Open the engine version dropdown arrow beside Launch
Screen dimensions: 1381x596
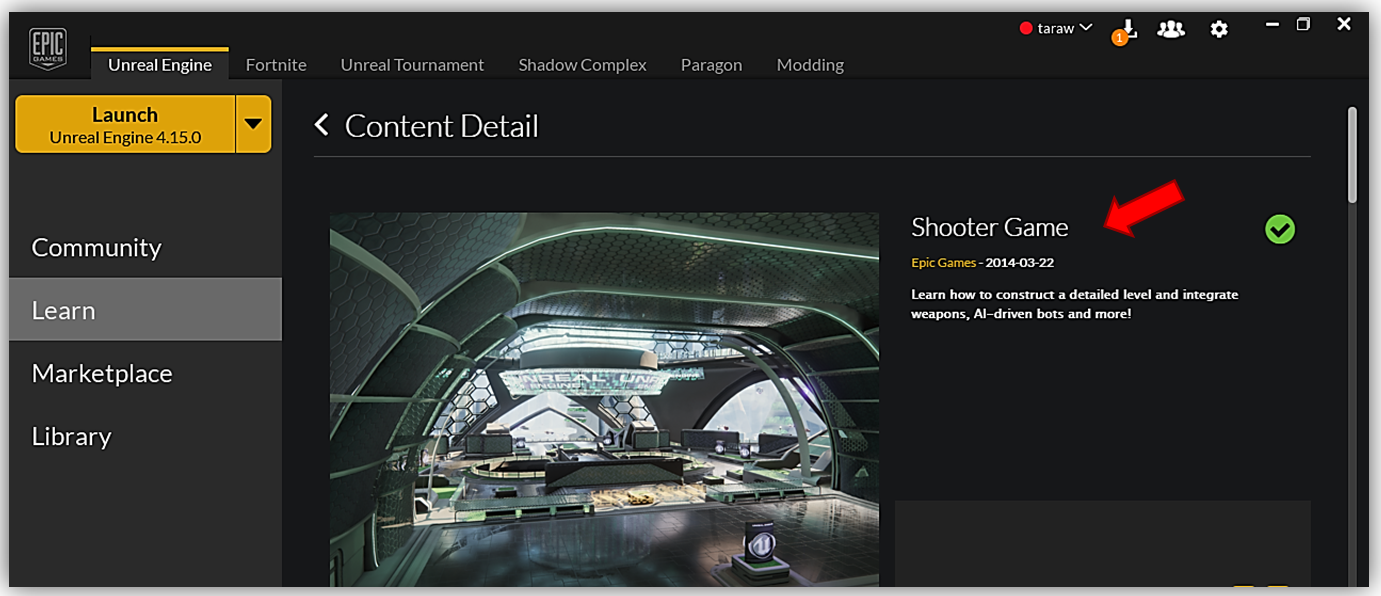(x=253, y=125)
